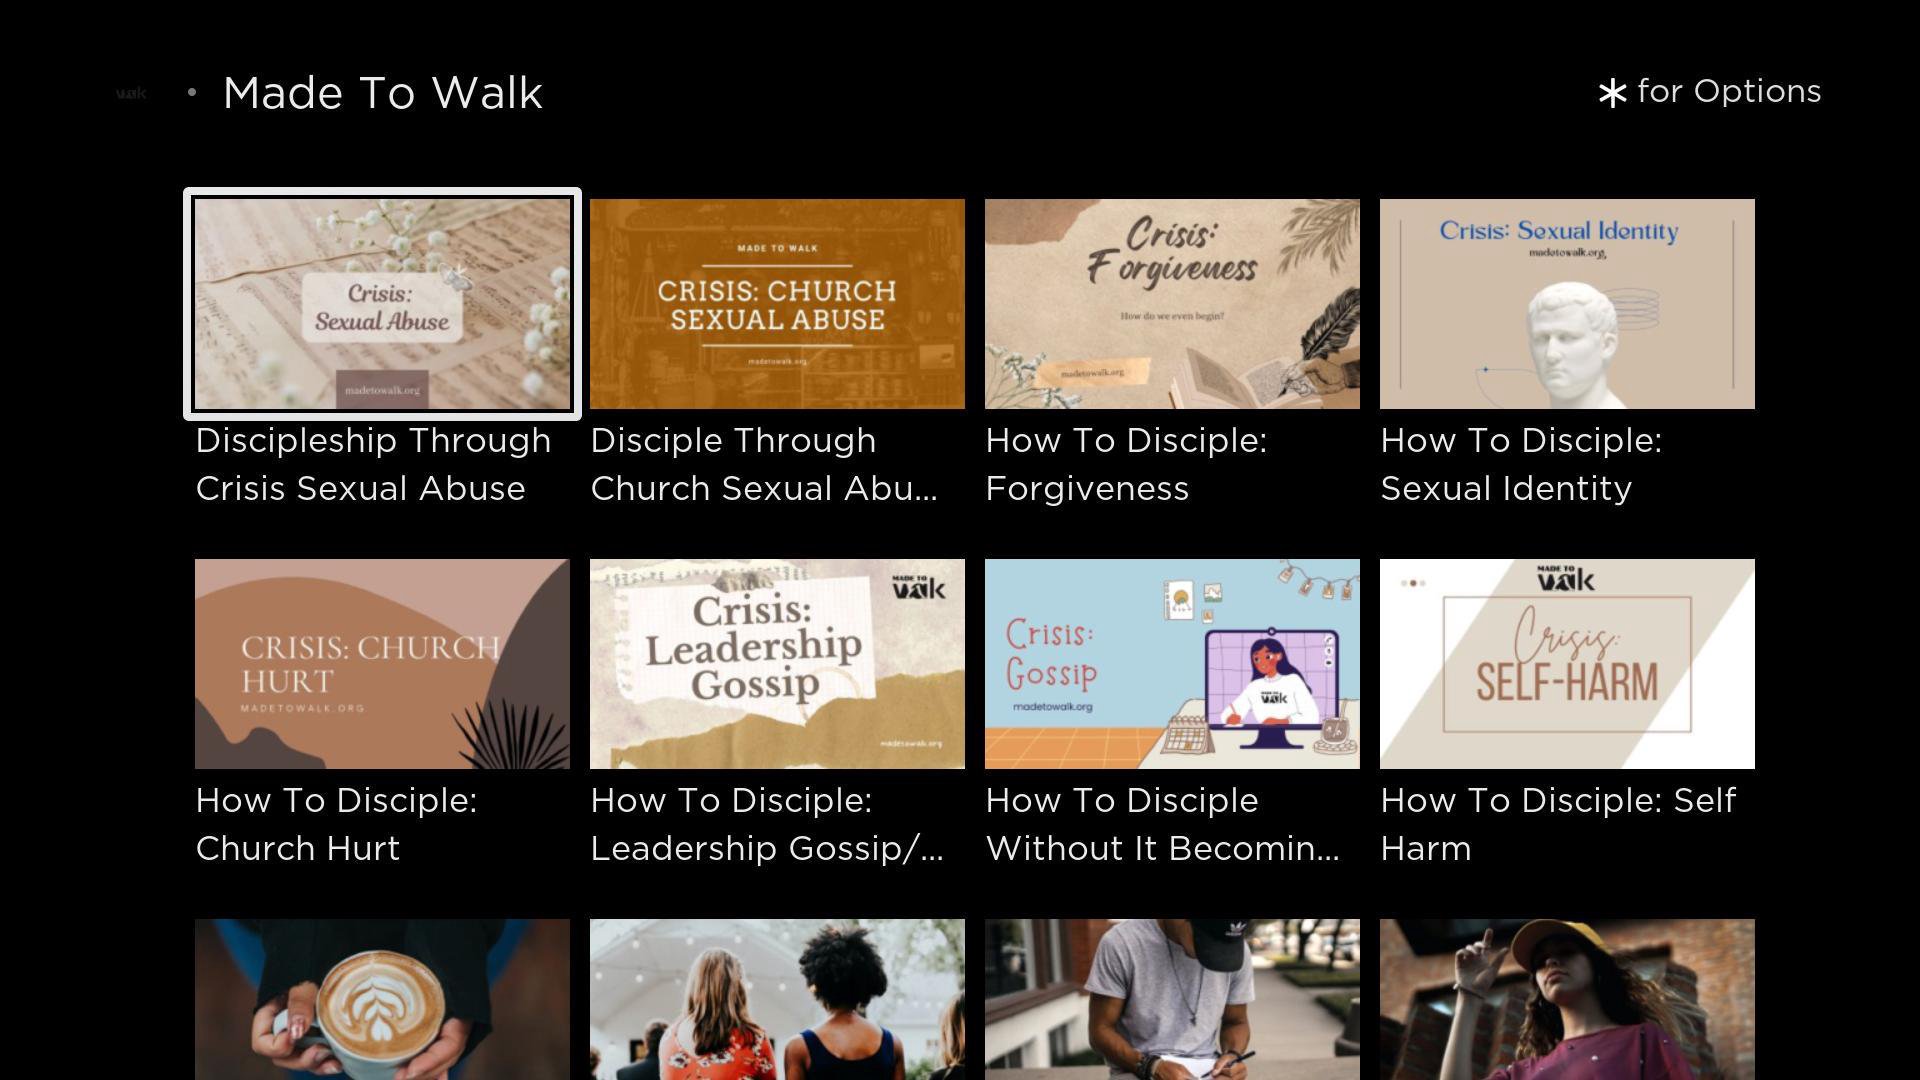Open thumbnail of woman in yellow cap

pos(1567,999)
